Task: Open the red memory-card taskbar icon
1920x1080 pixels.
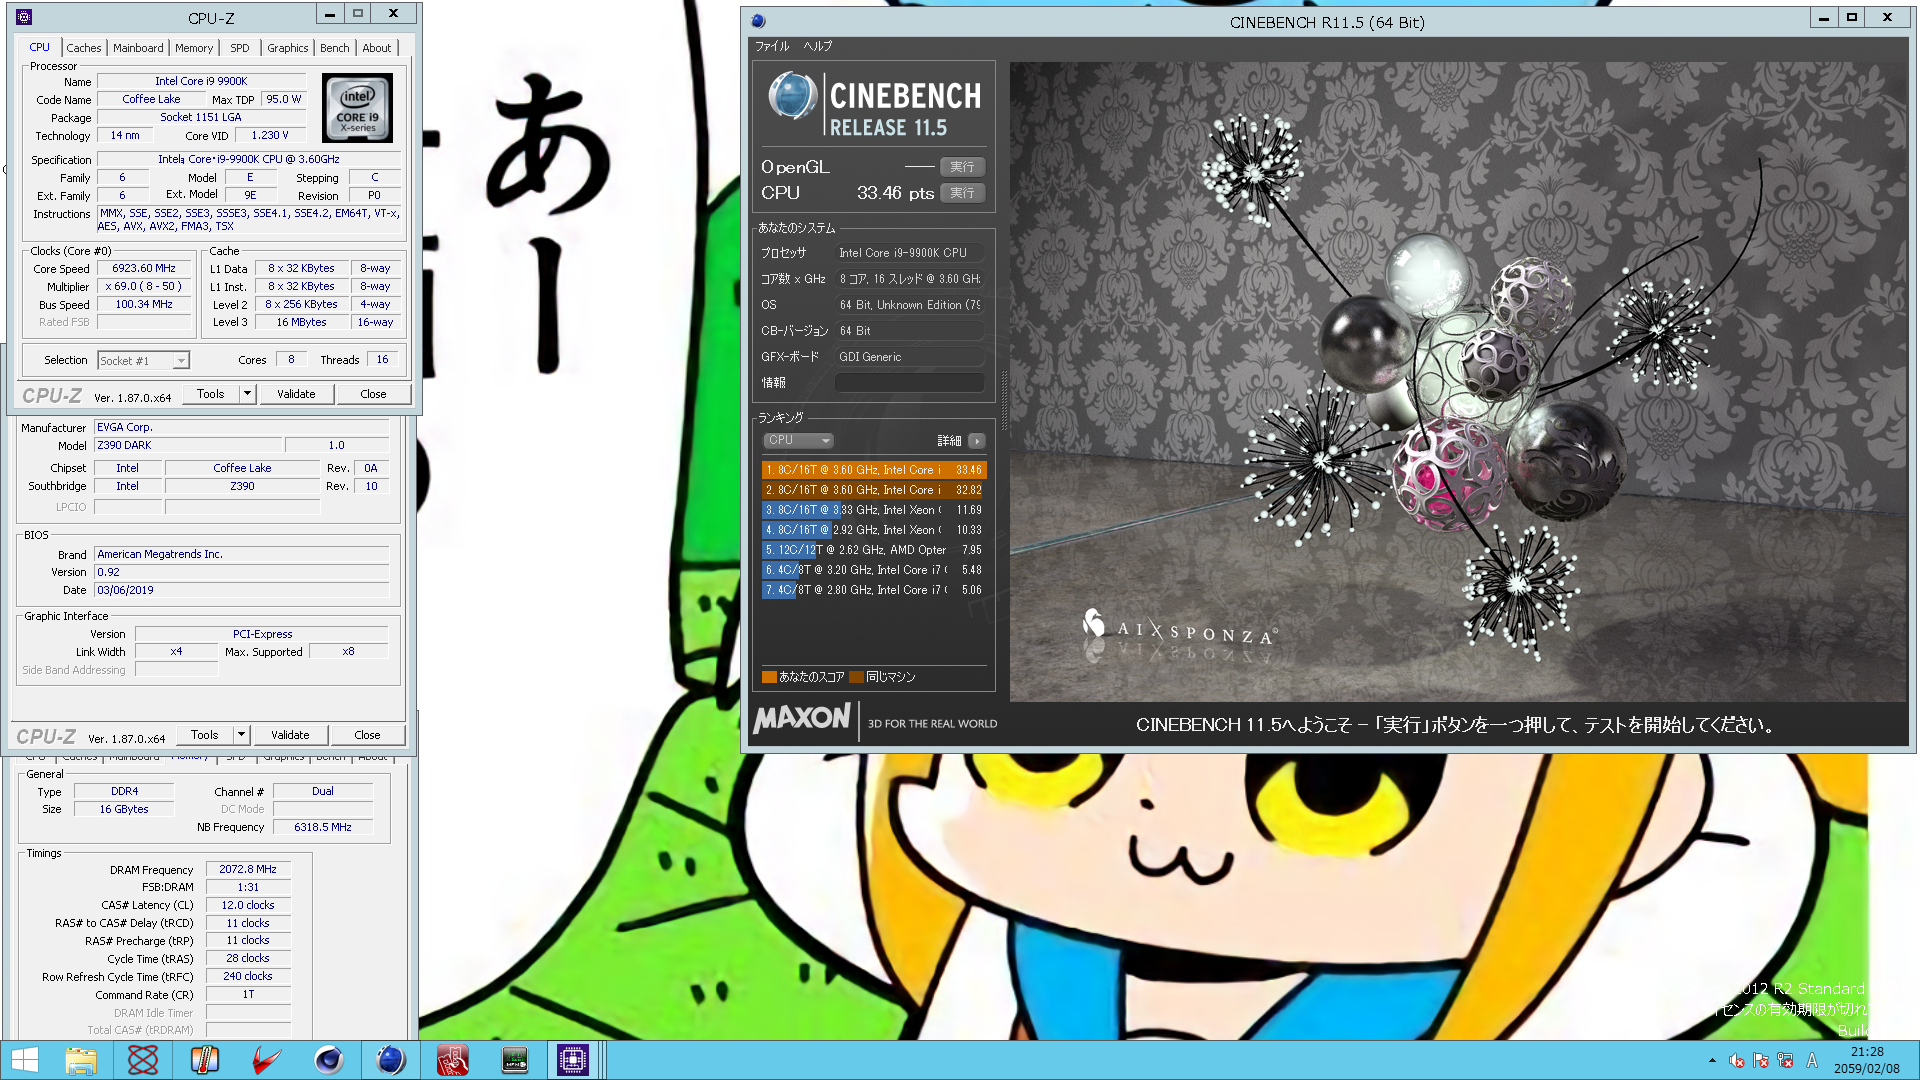Action: tap(453, 1060)
